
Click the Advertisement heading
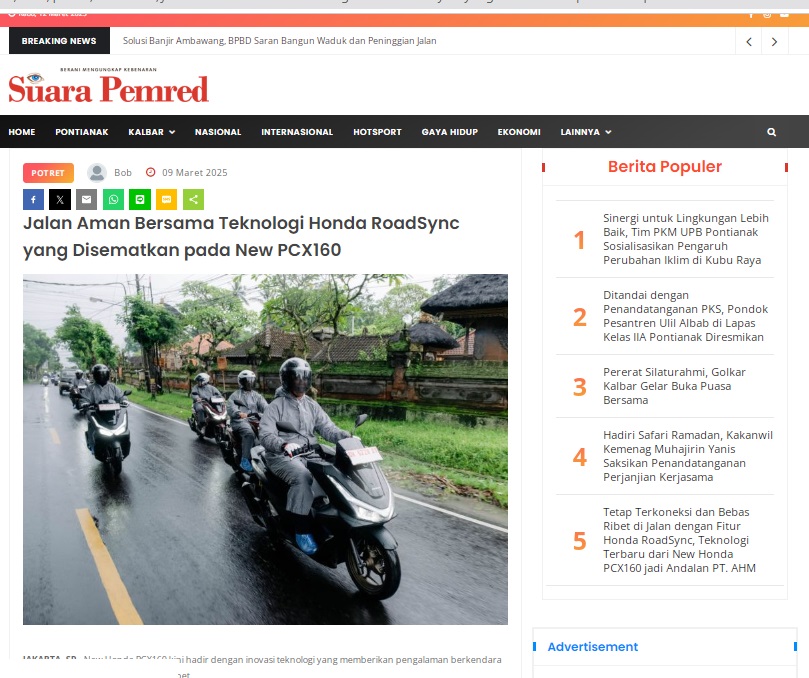click(592, 647)
